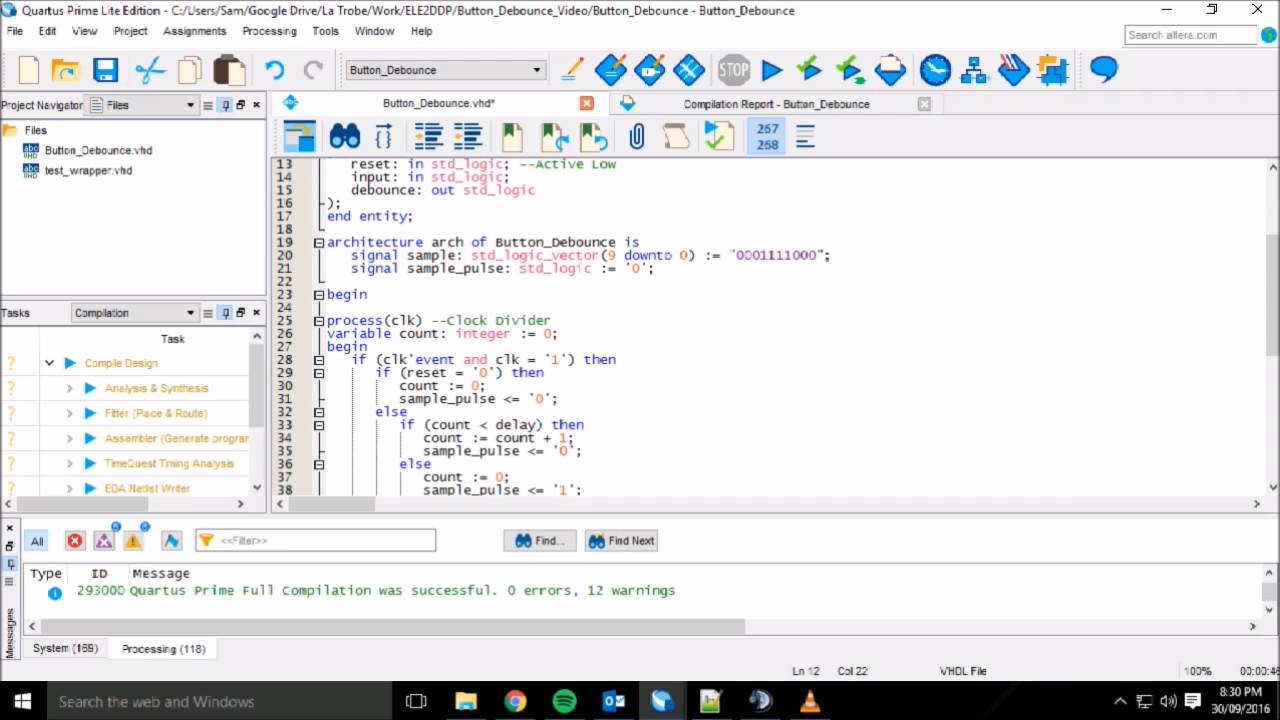Click the paperclip icon in editor toolbar
The image size is (1280, 720).
[636, 136]
